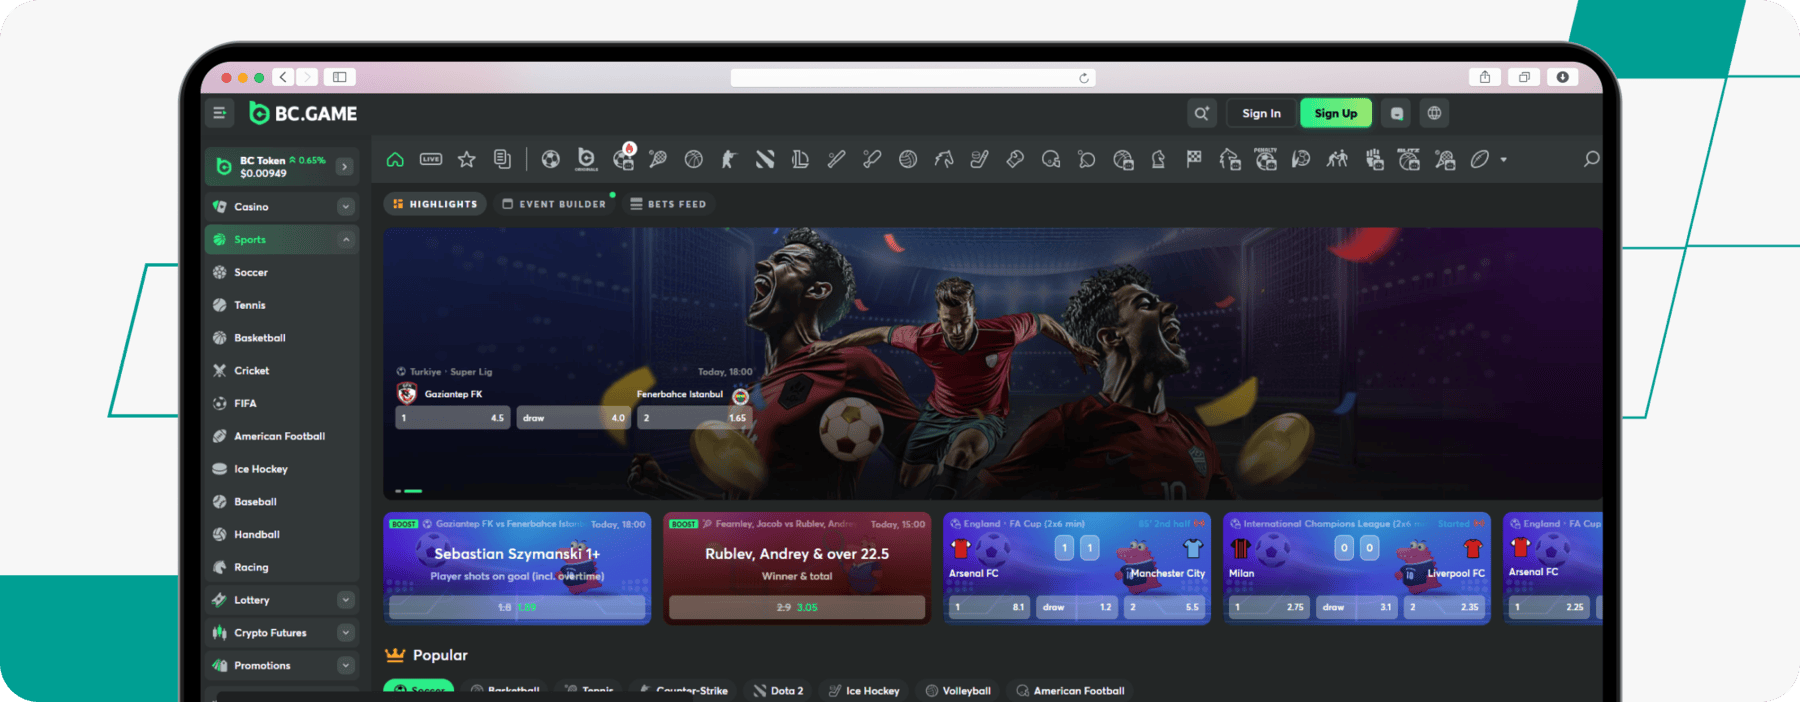1800x702 pixels.
Task: Switch to Bets Feed tab
Action: pos(668,204)
